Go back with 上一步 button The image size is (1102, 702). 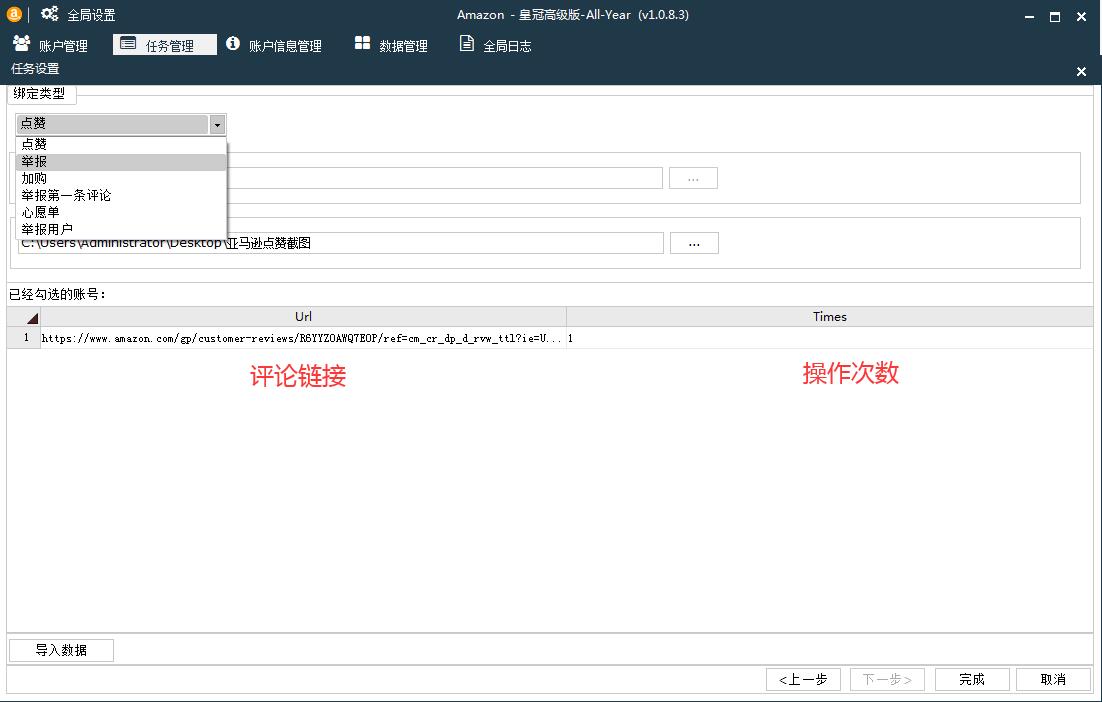pos(804,680)
